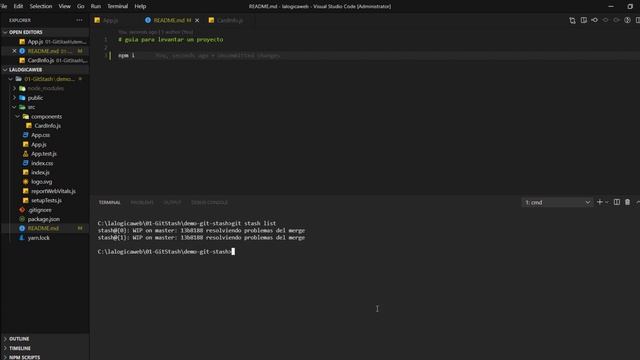This screenshot has height=360, width=640.
Task: Expand the node_modules folder
Action: click(x=14, y=89)
